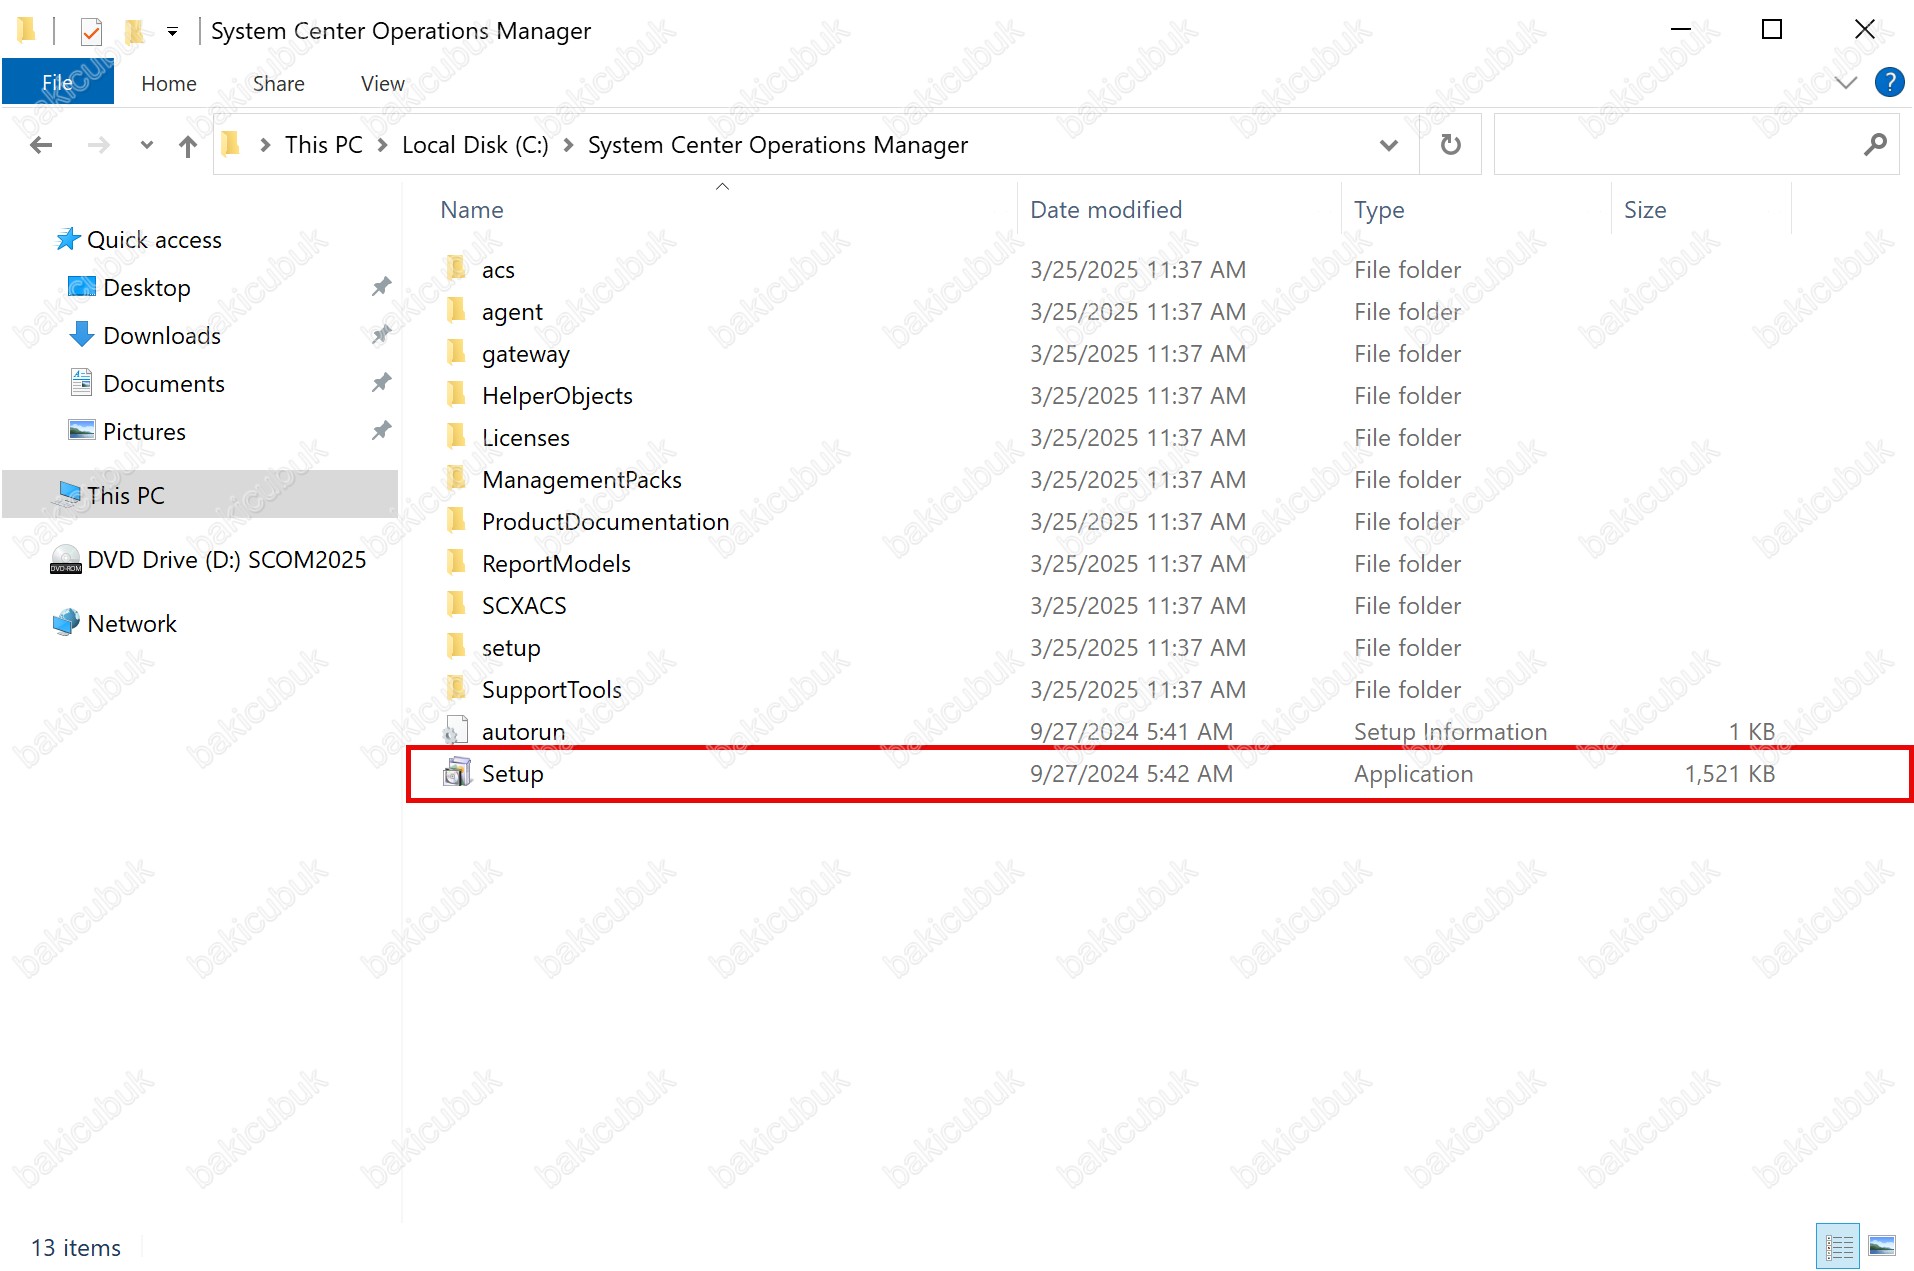Click System Center Operations Manager breadcrumb

click(778, 145)
